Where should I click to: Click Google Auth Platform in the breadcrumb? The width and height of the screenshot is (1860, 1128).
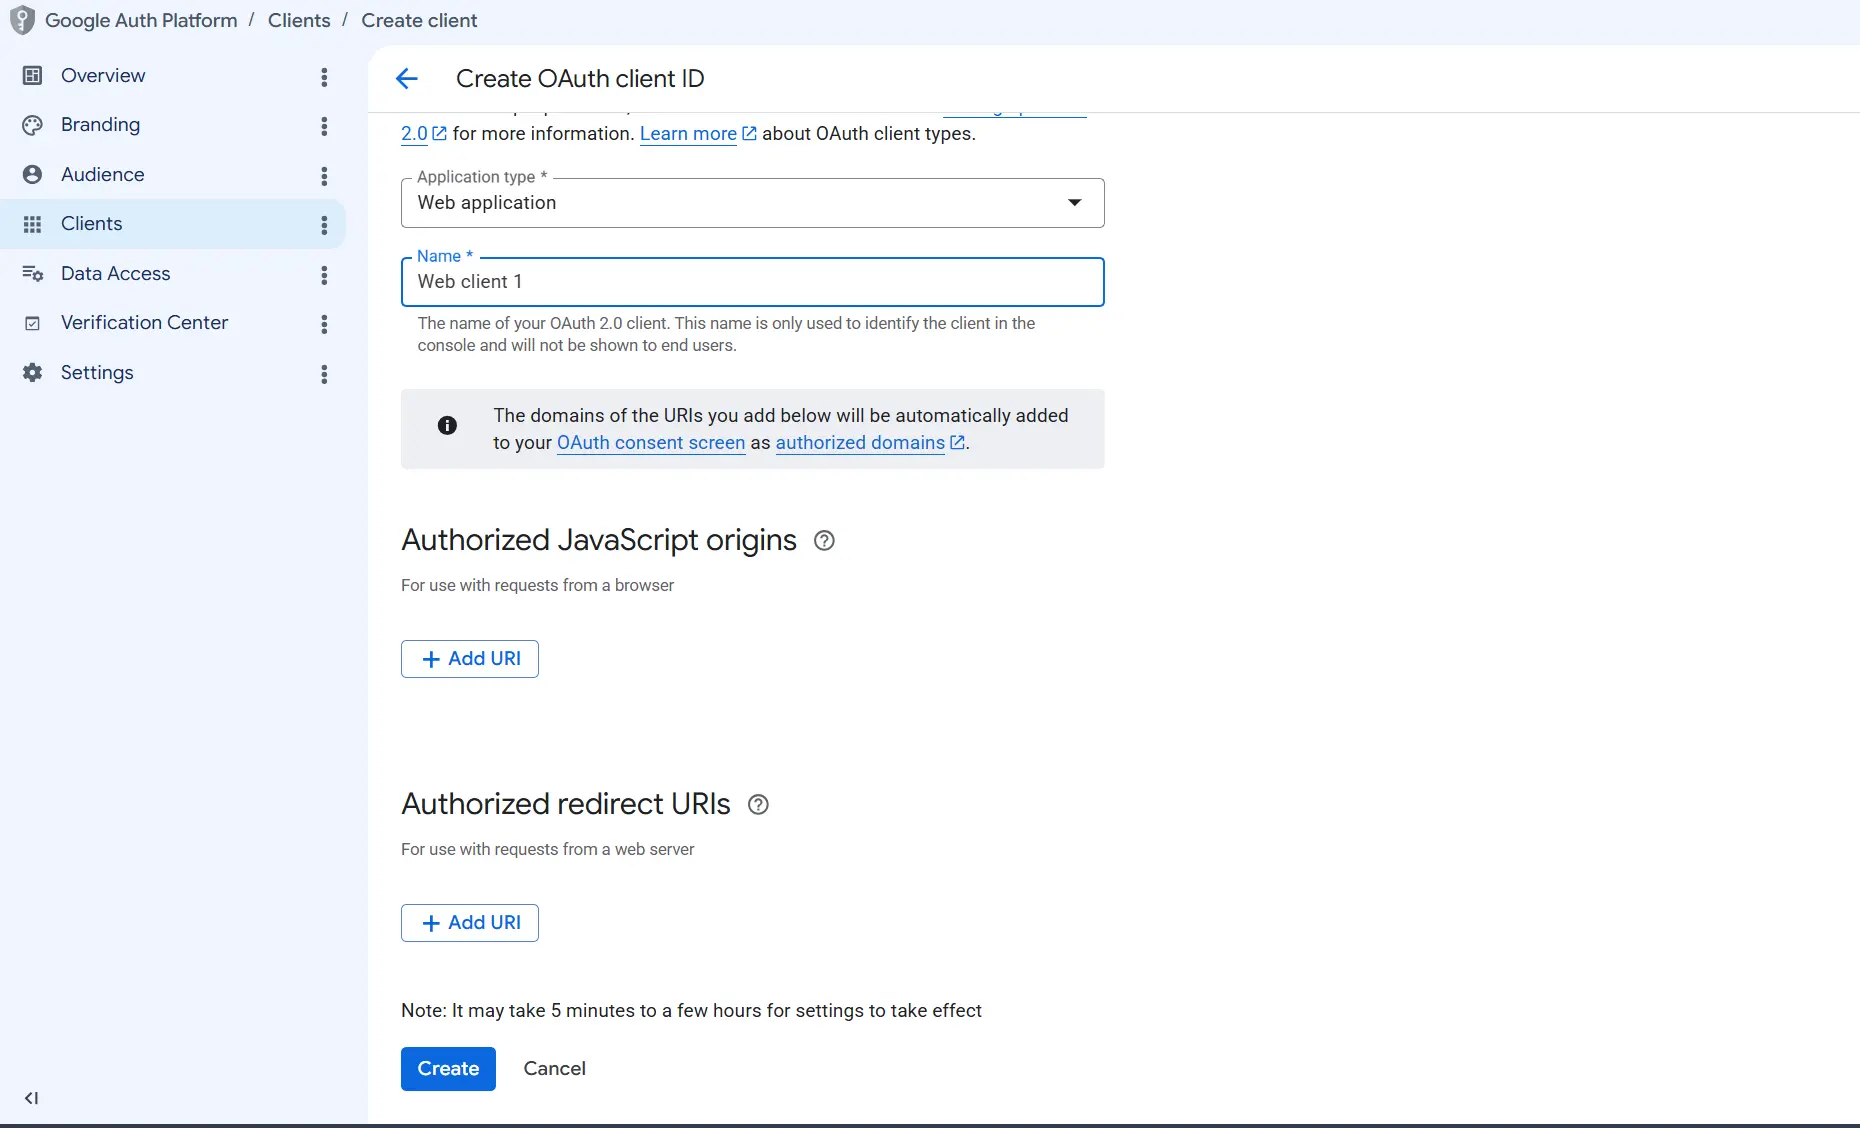click(x=141, y=21)
